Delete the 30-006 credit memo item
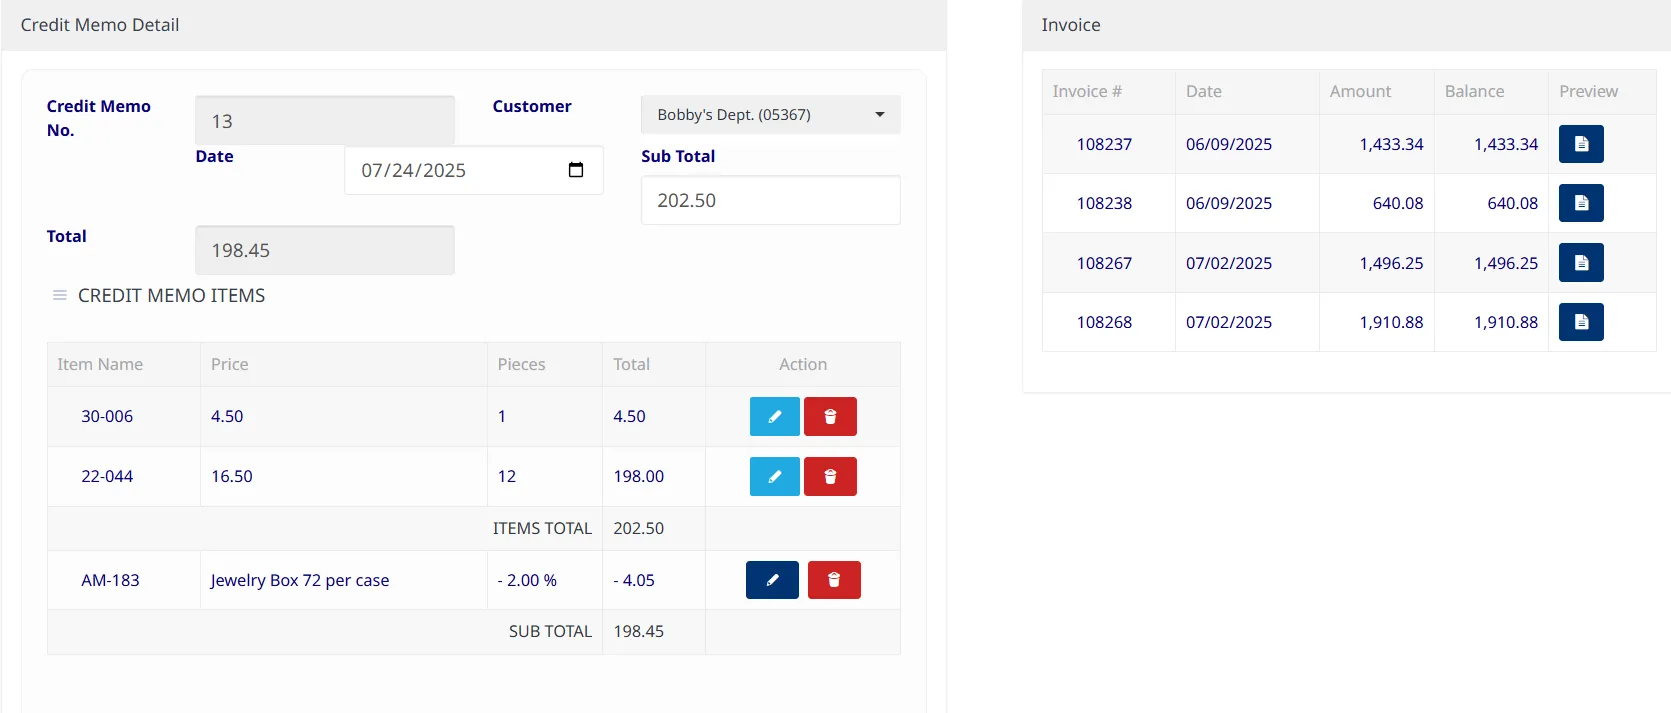Viewport: 1671px width, 713px height. pos(830,417)
